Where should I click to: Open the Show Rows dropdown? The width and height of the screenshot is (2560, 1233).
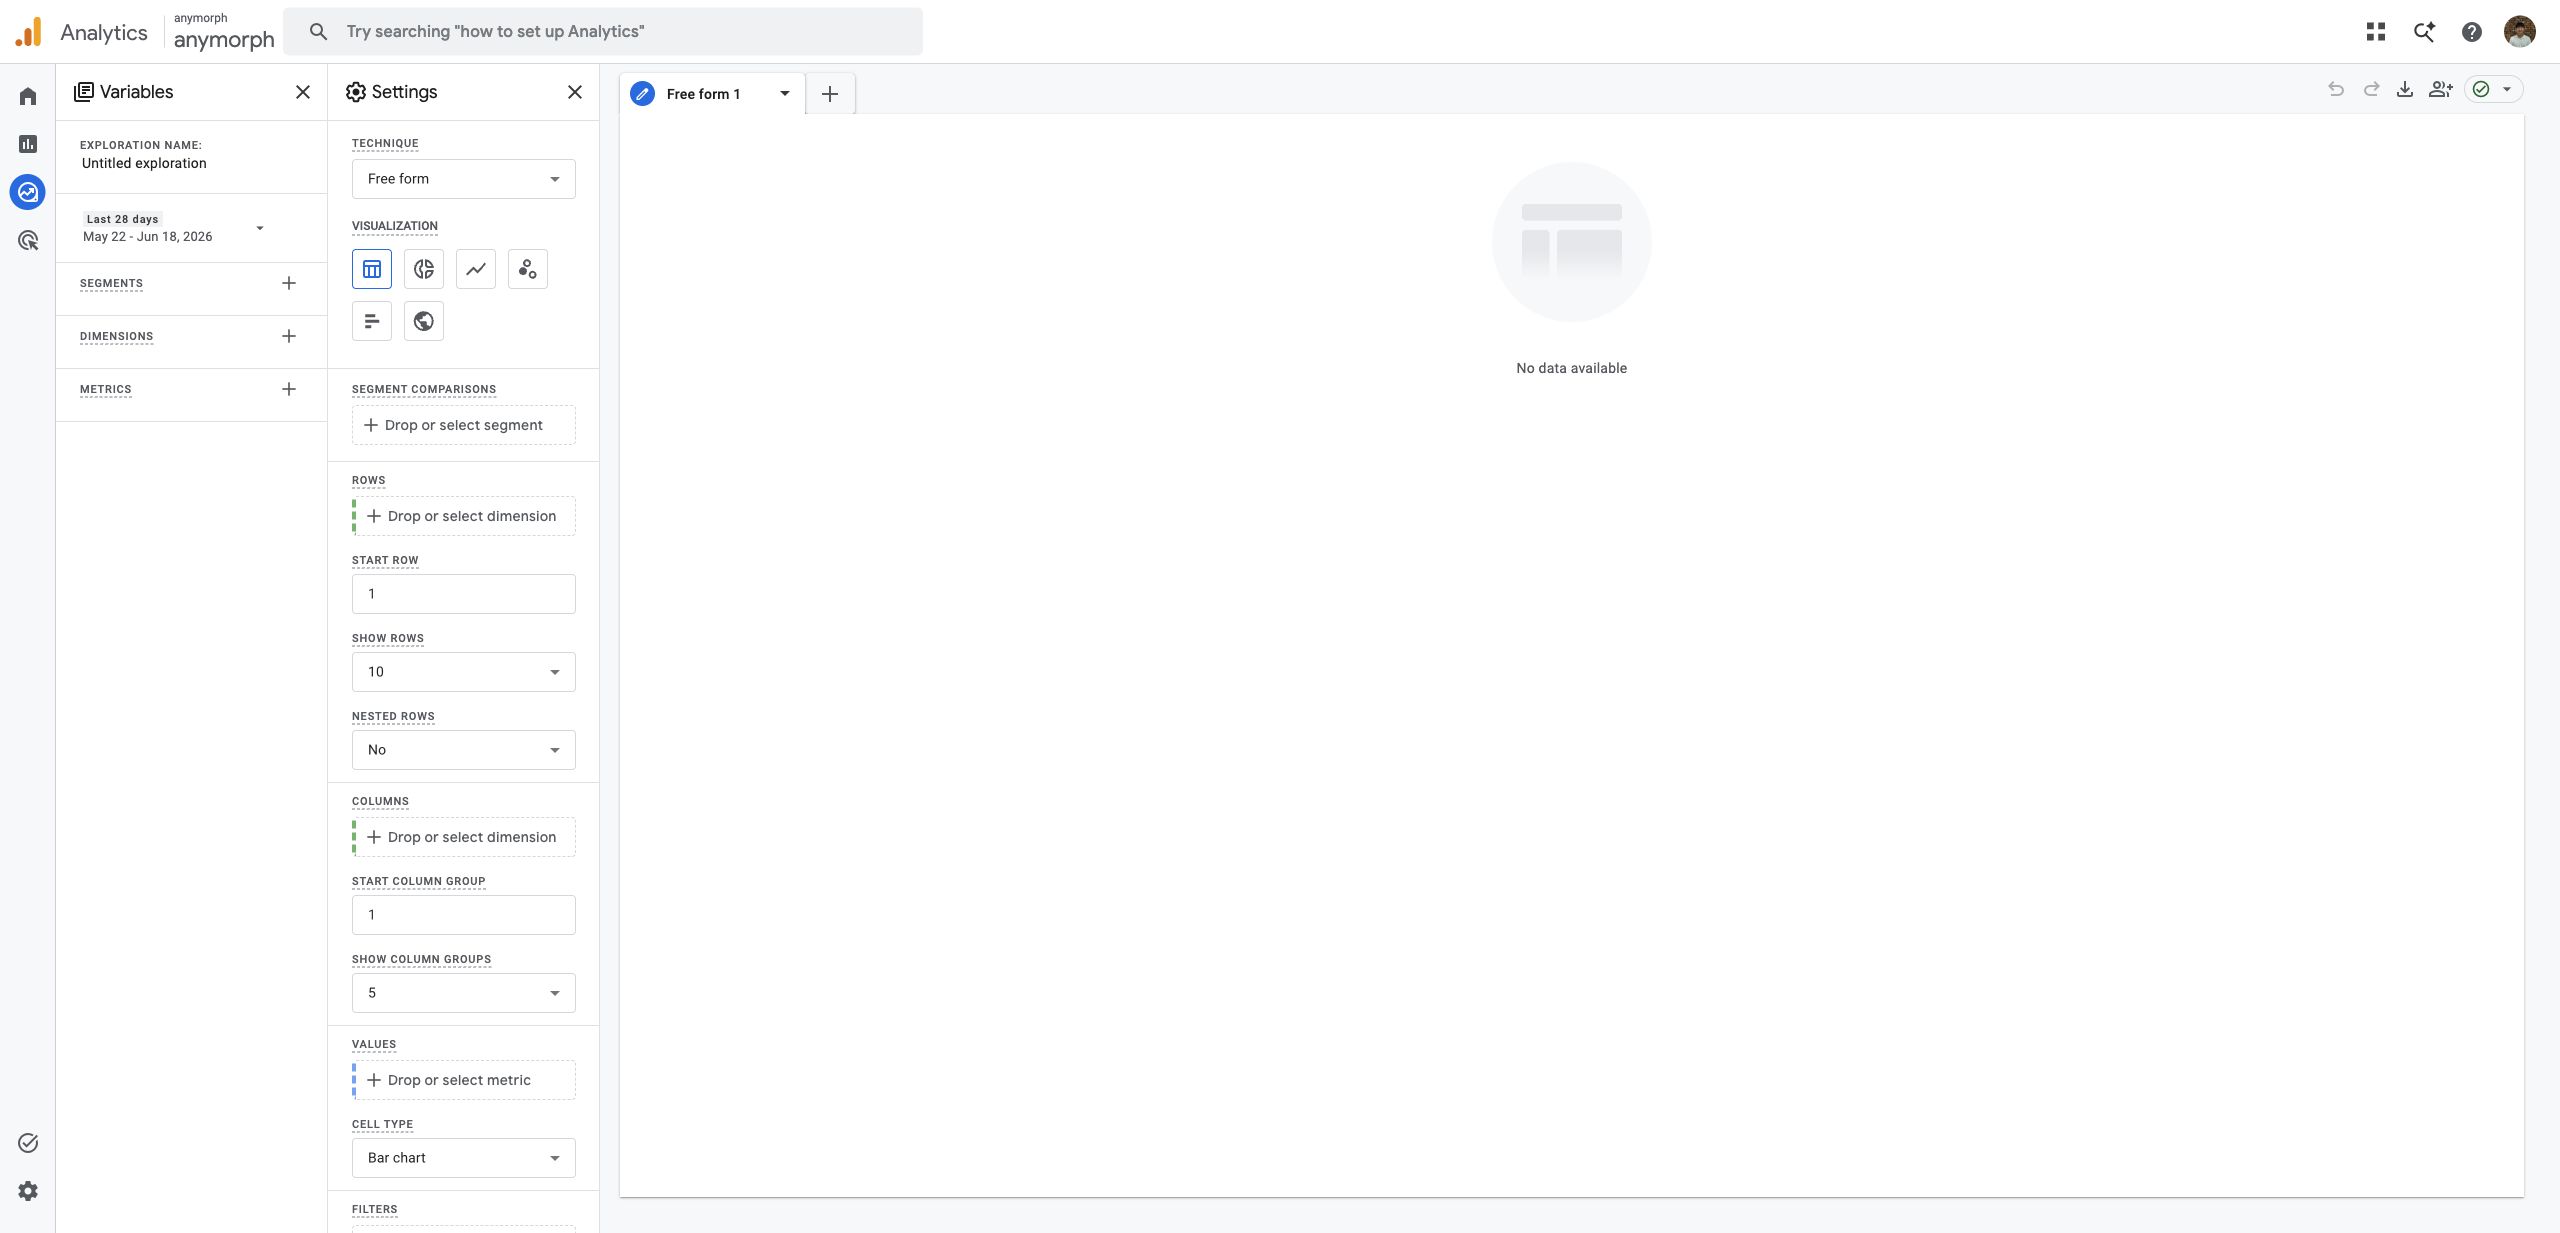[464, 672]
